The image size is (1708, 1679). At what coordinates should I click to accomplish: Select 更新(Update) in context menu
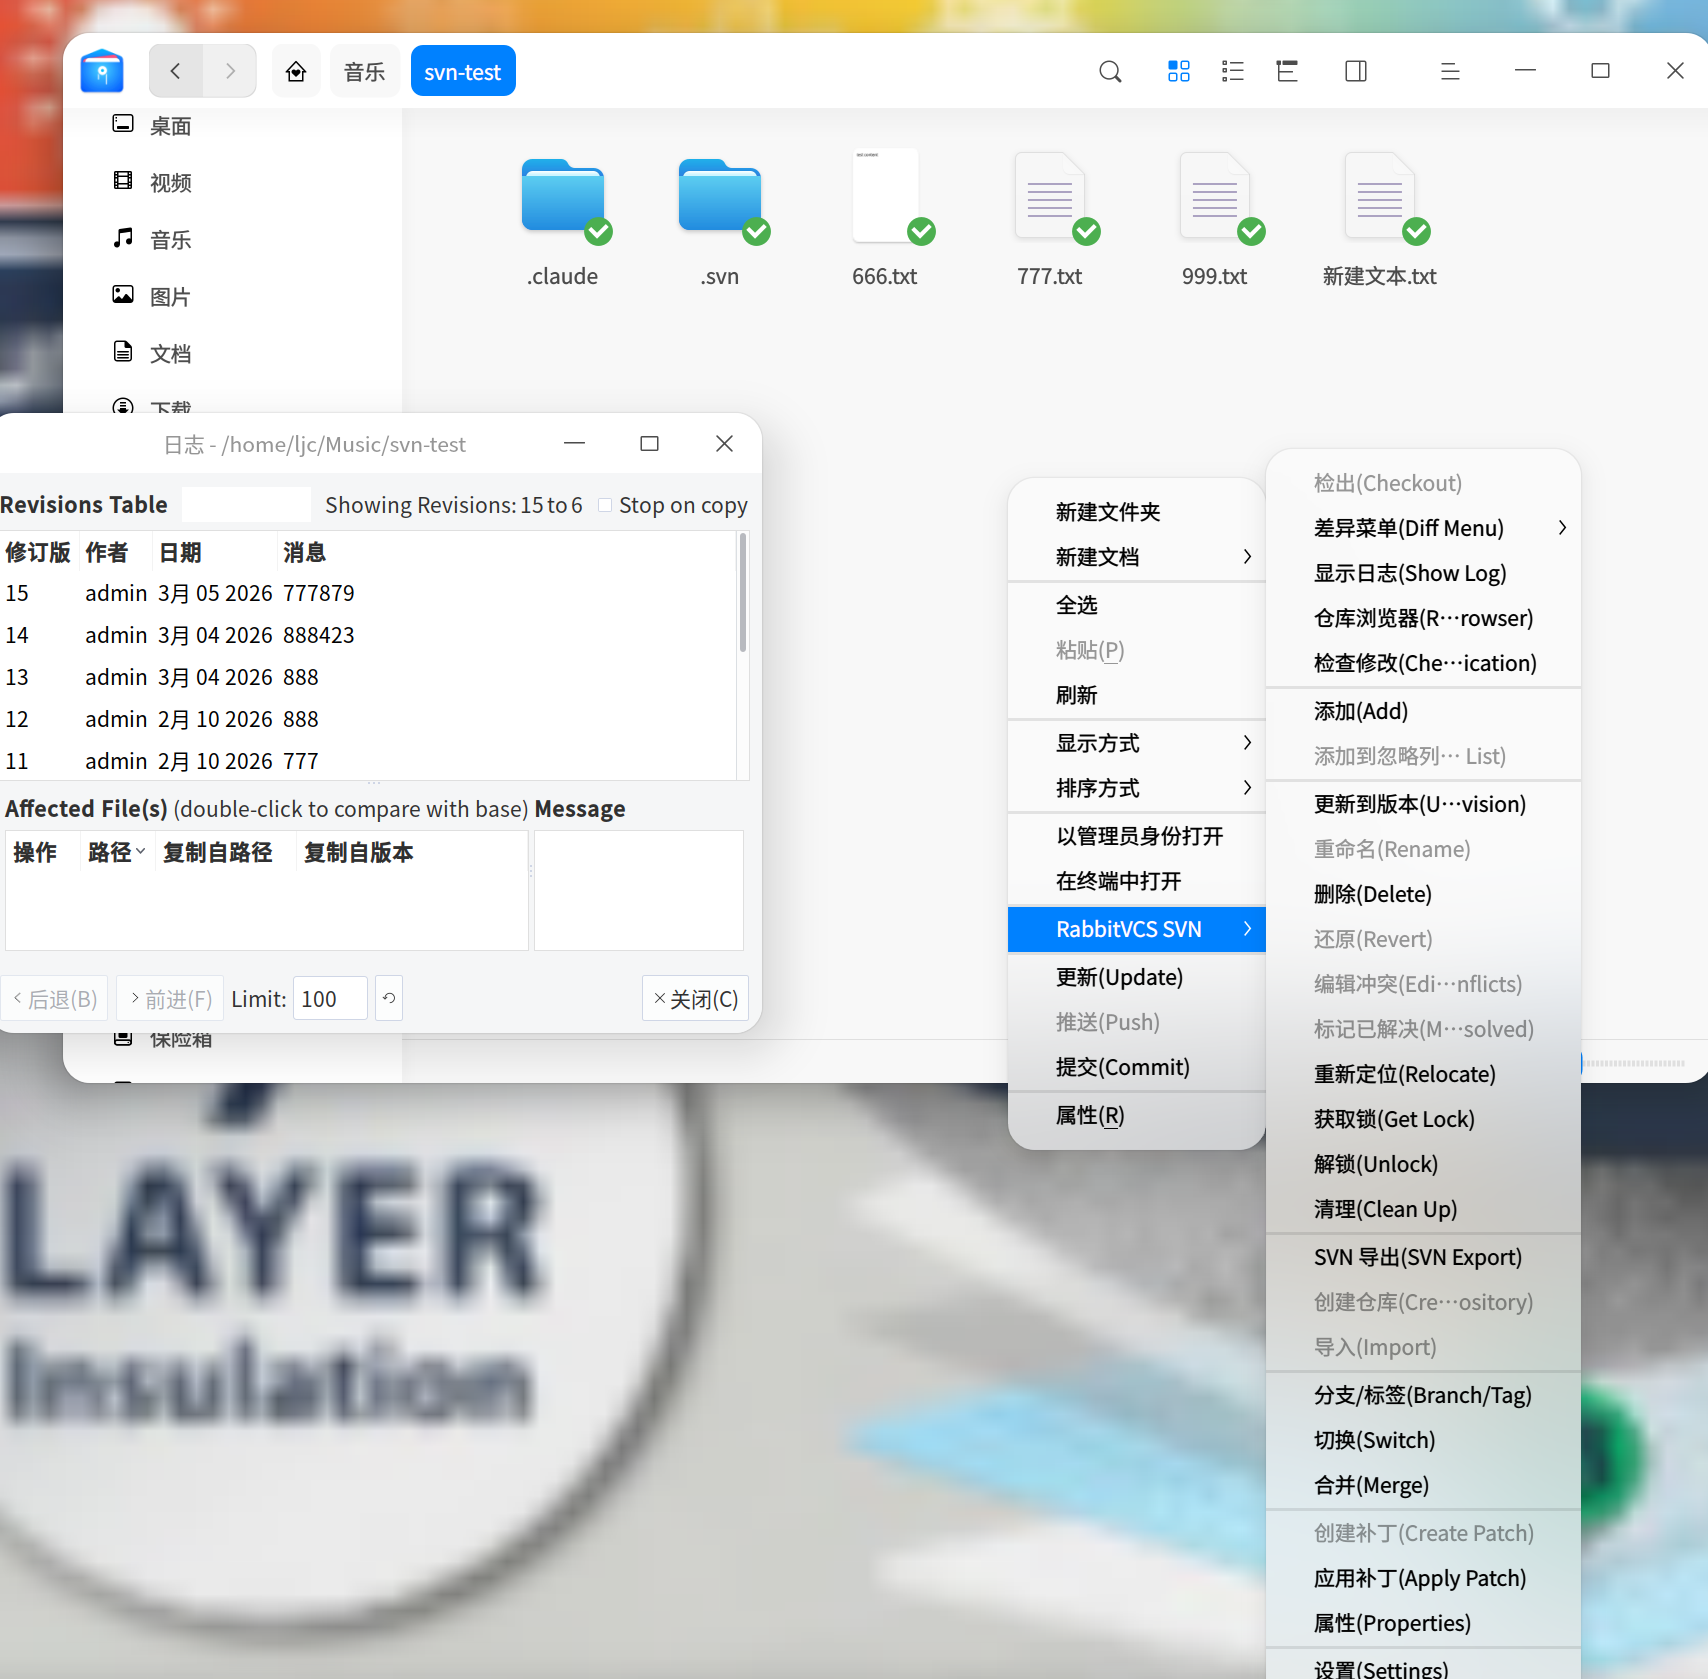[1137, 977]
